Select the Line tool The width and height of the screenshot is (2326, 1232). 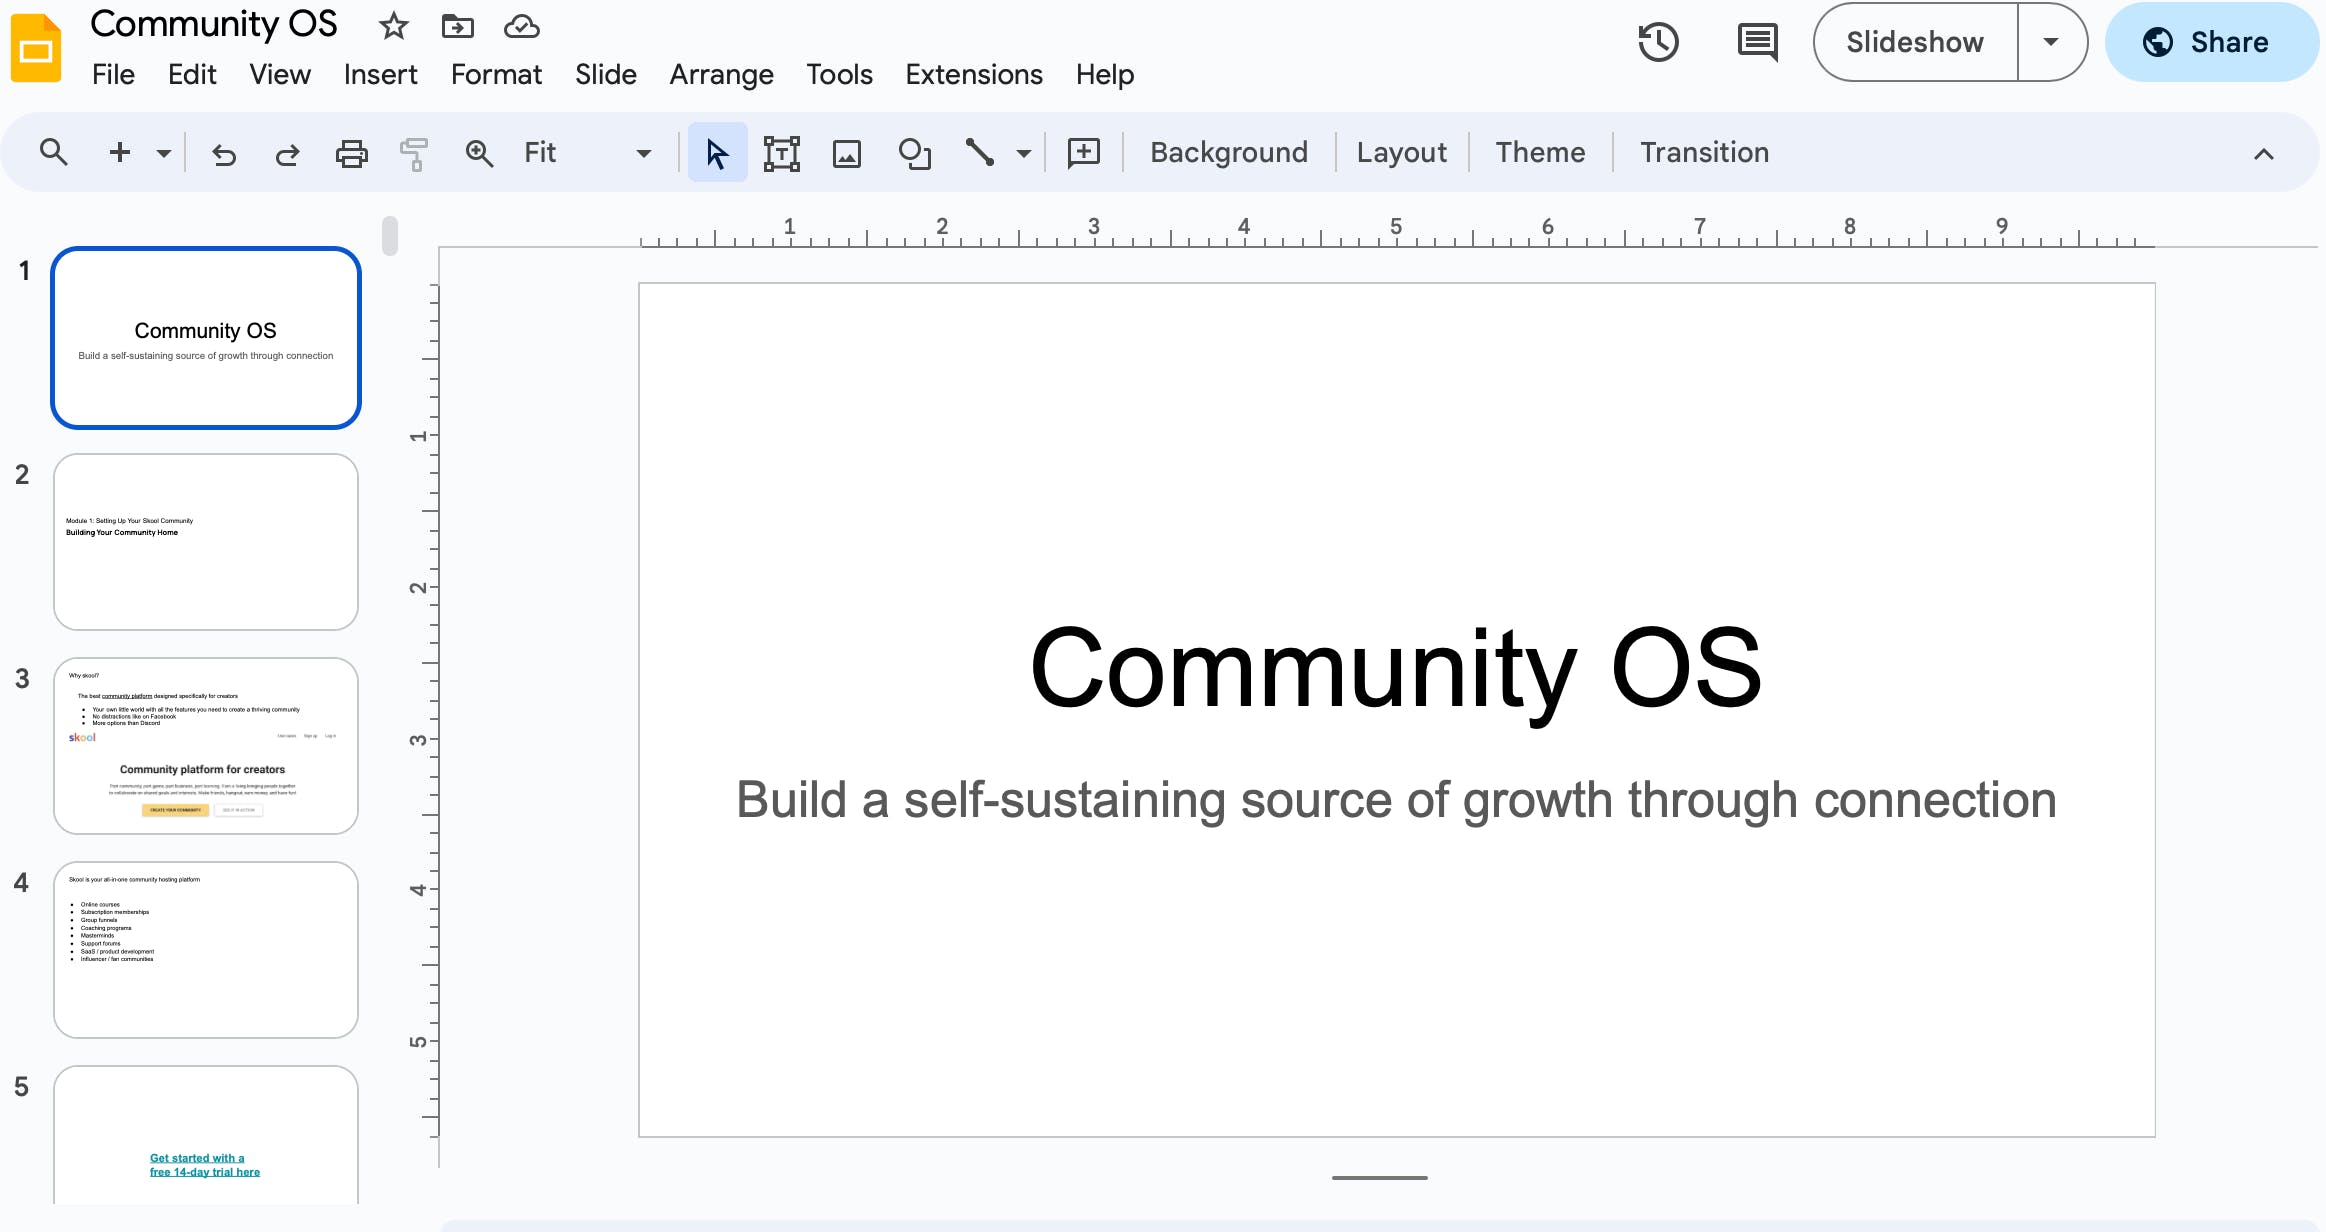(x=980, y=152)
